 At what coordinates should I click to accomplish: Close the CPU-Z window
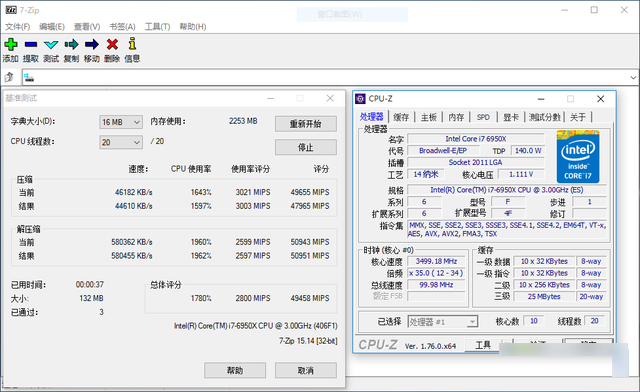coord(600,99)
